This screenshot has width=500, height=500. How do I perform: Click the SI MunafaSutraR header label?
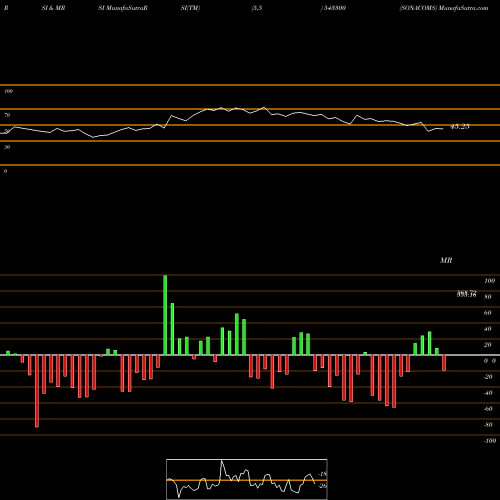(x=123, y=8)
